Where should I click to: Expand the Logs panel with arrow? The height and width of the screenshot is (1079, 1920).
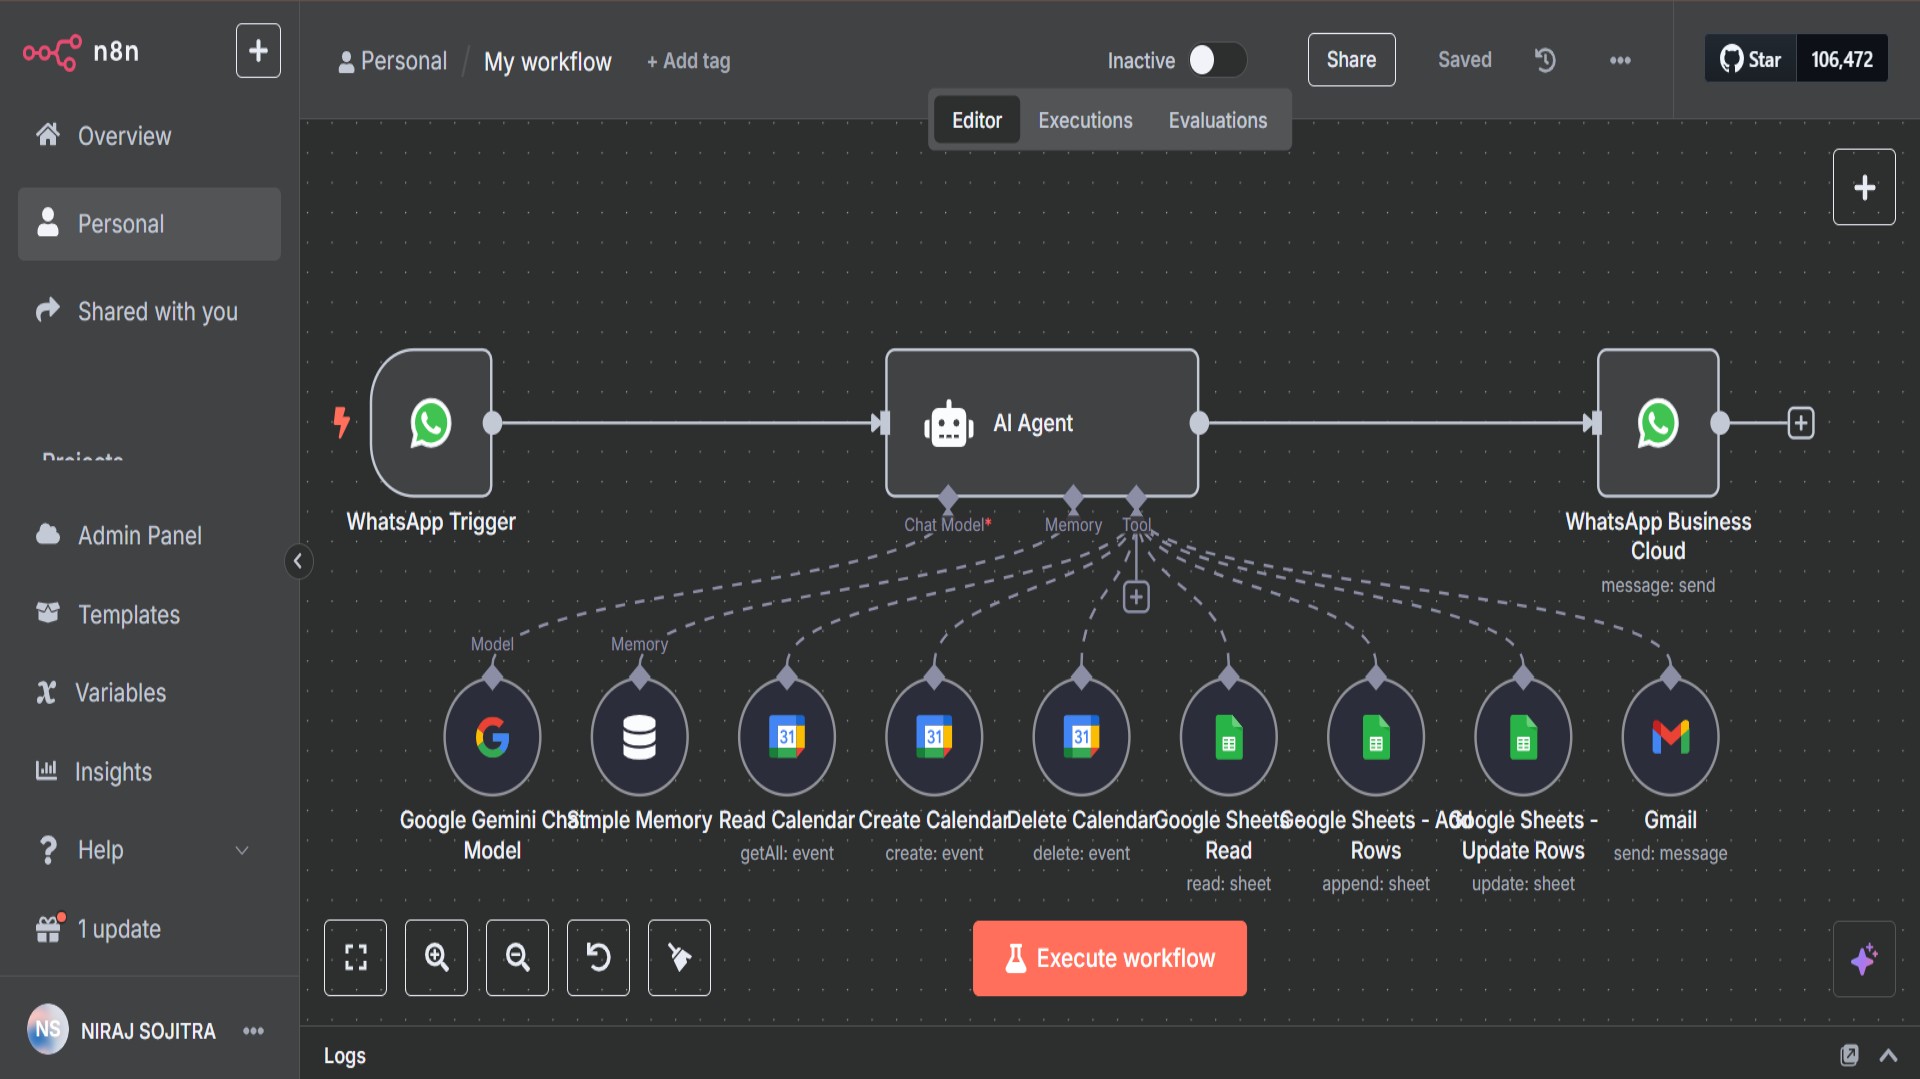pos(1888,1055)
